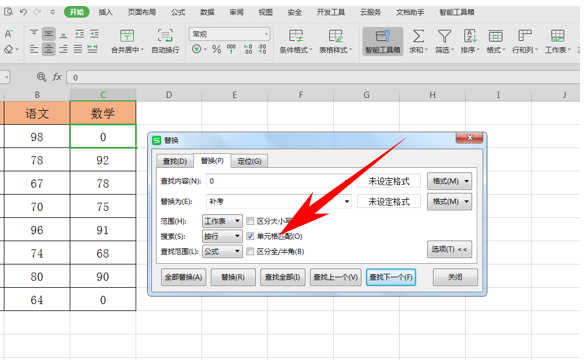Open the 工作表 worksheet menu
This screenshot has width=584, height=360.
tap(558, 41)
